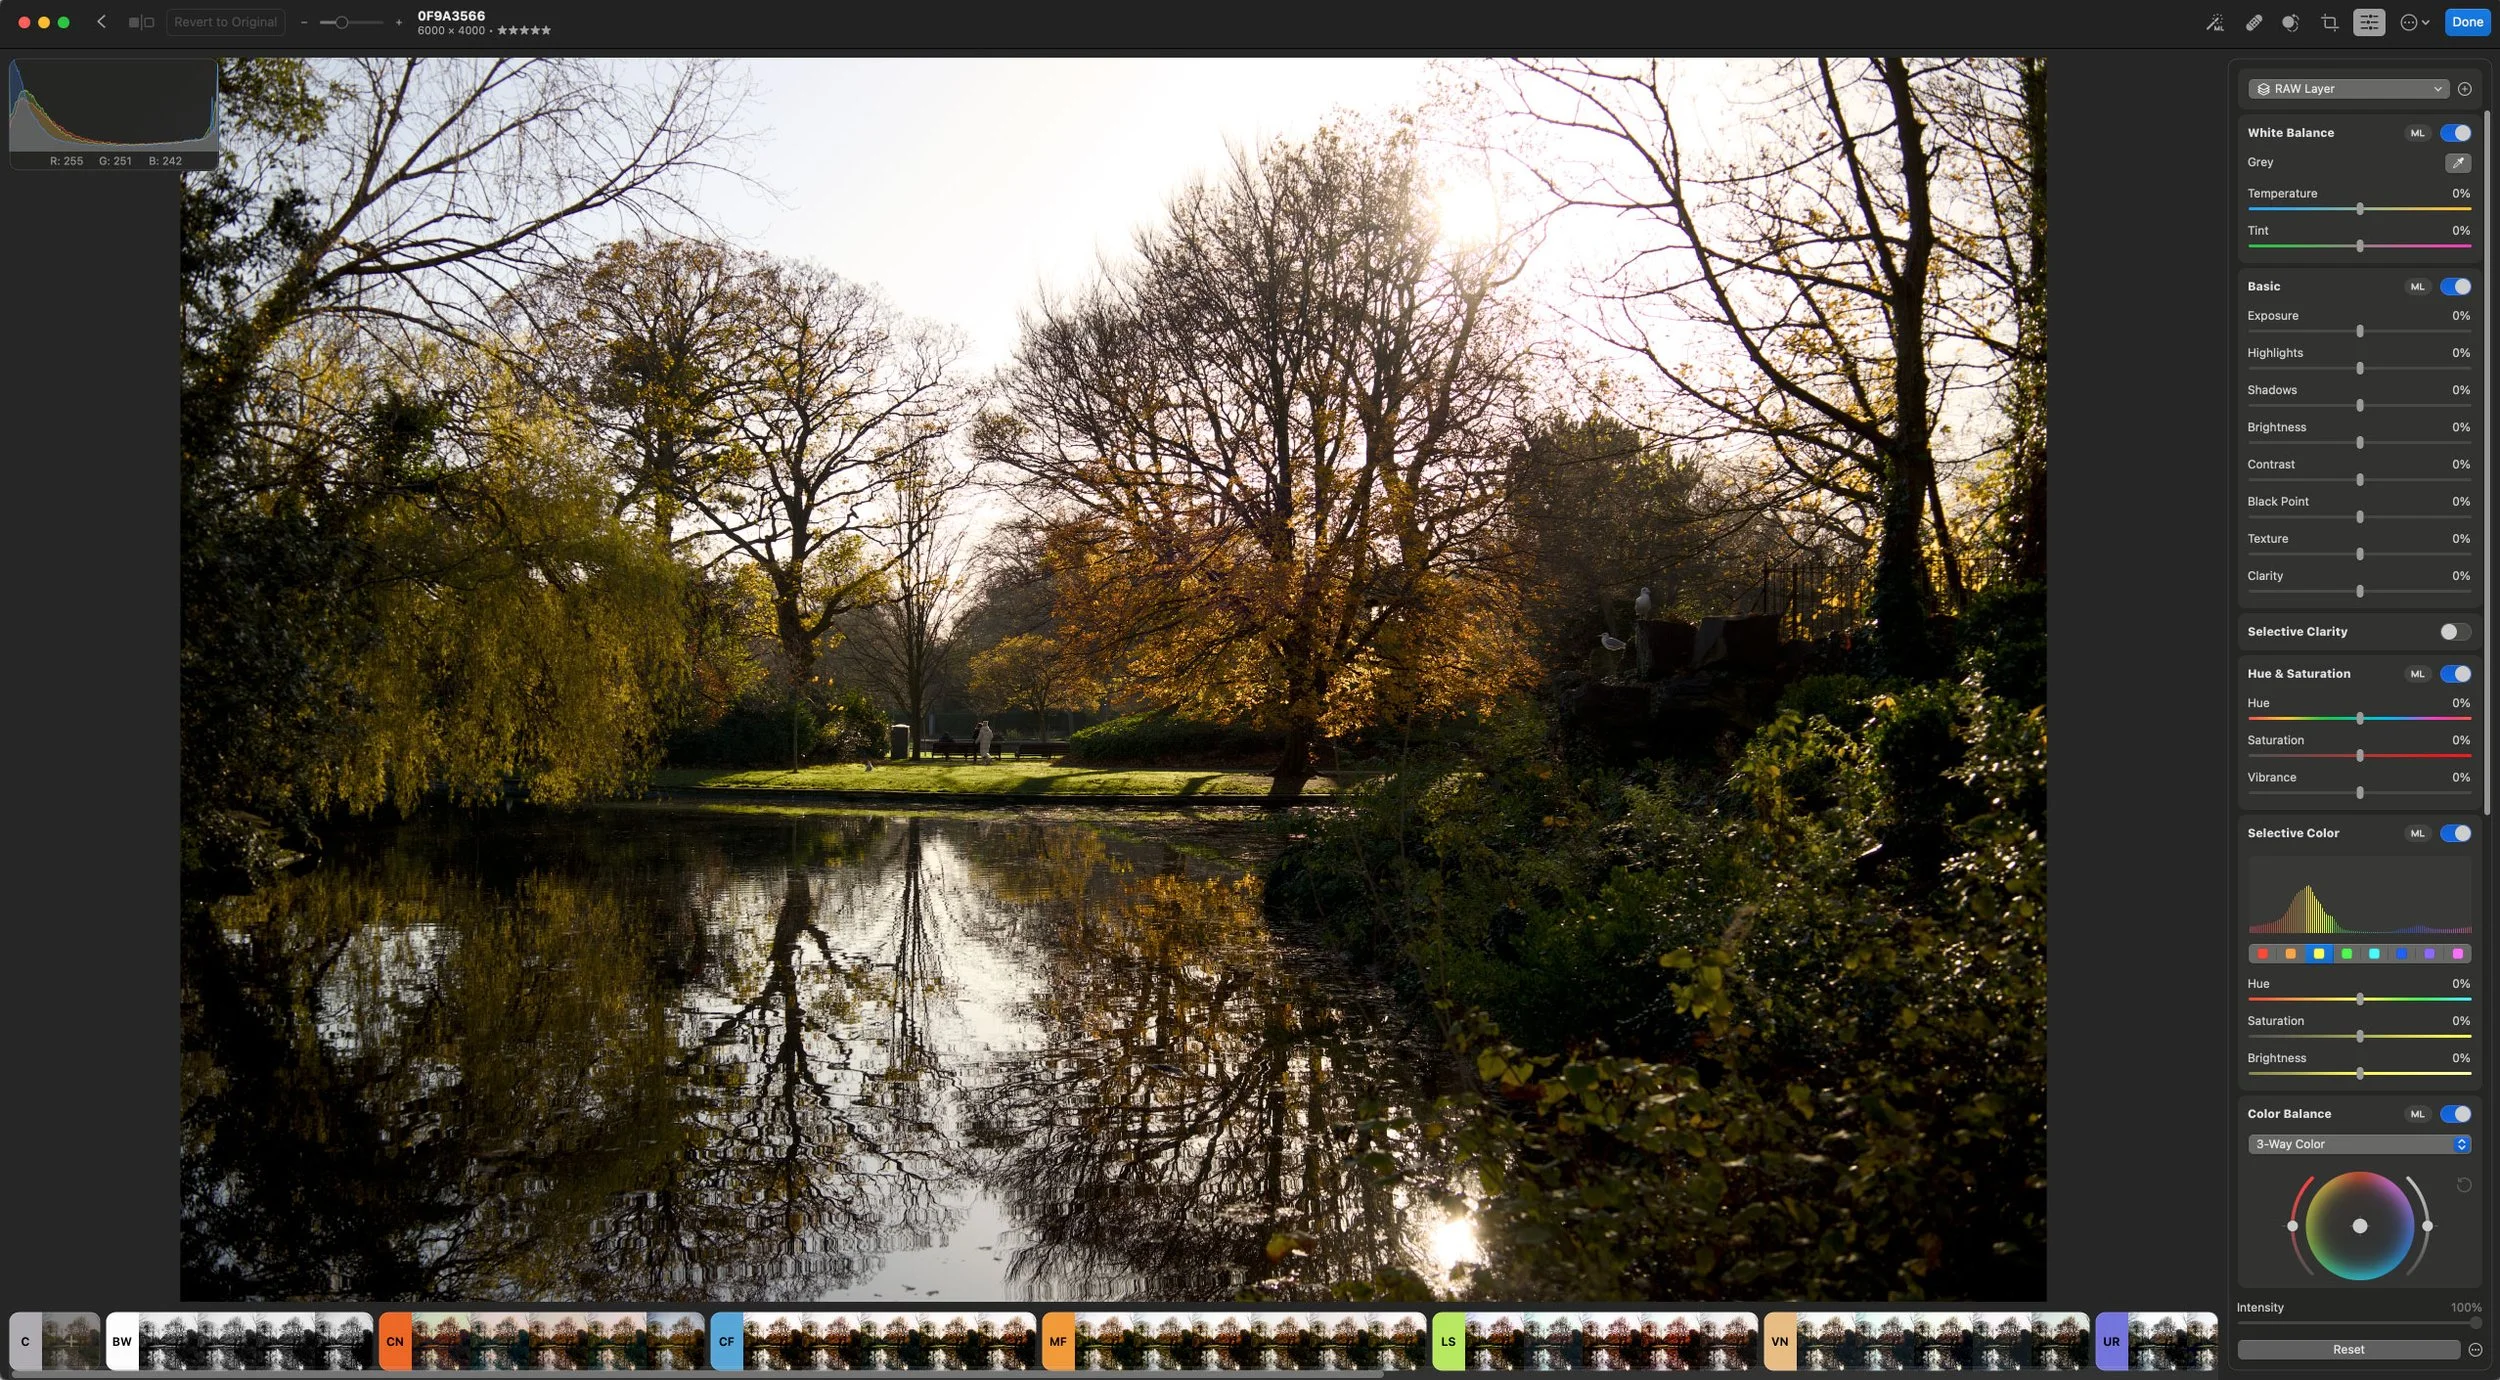Toggle the split comparison view icon

(x=141, y=22)
